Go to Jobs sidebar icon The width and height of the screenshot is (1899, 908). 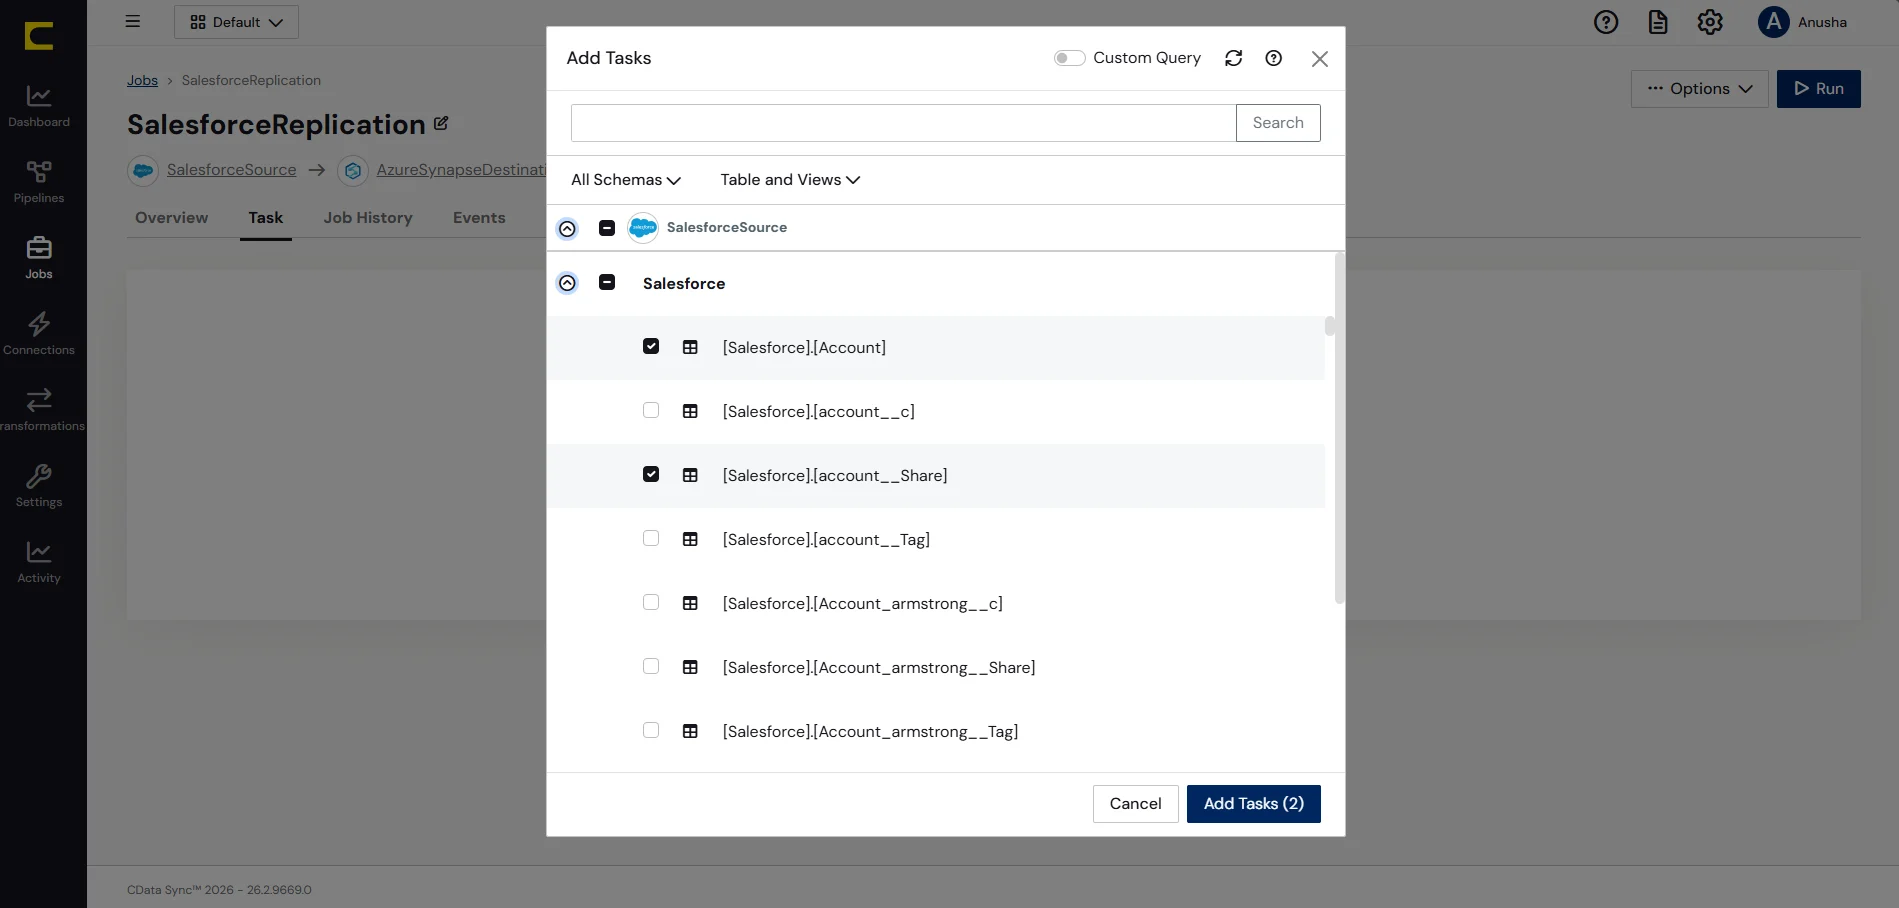click(x=39, y=258)
